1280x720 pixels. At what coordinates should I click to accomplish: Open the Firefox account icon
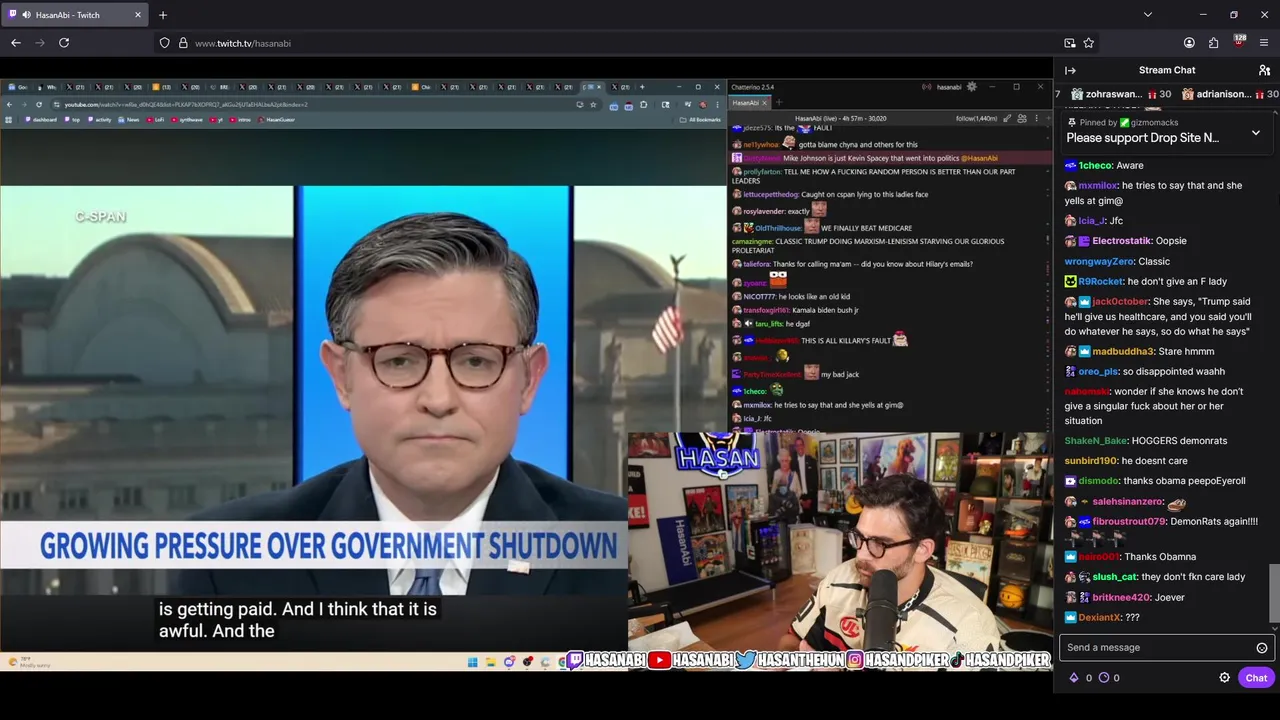point(1189,43)
